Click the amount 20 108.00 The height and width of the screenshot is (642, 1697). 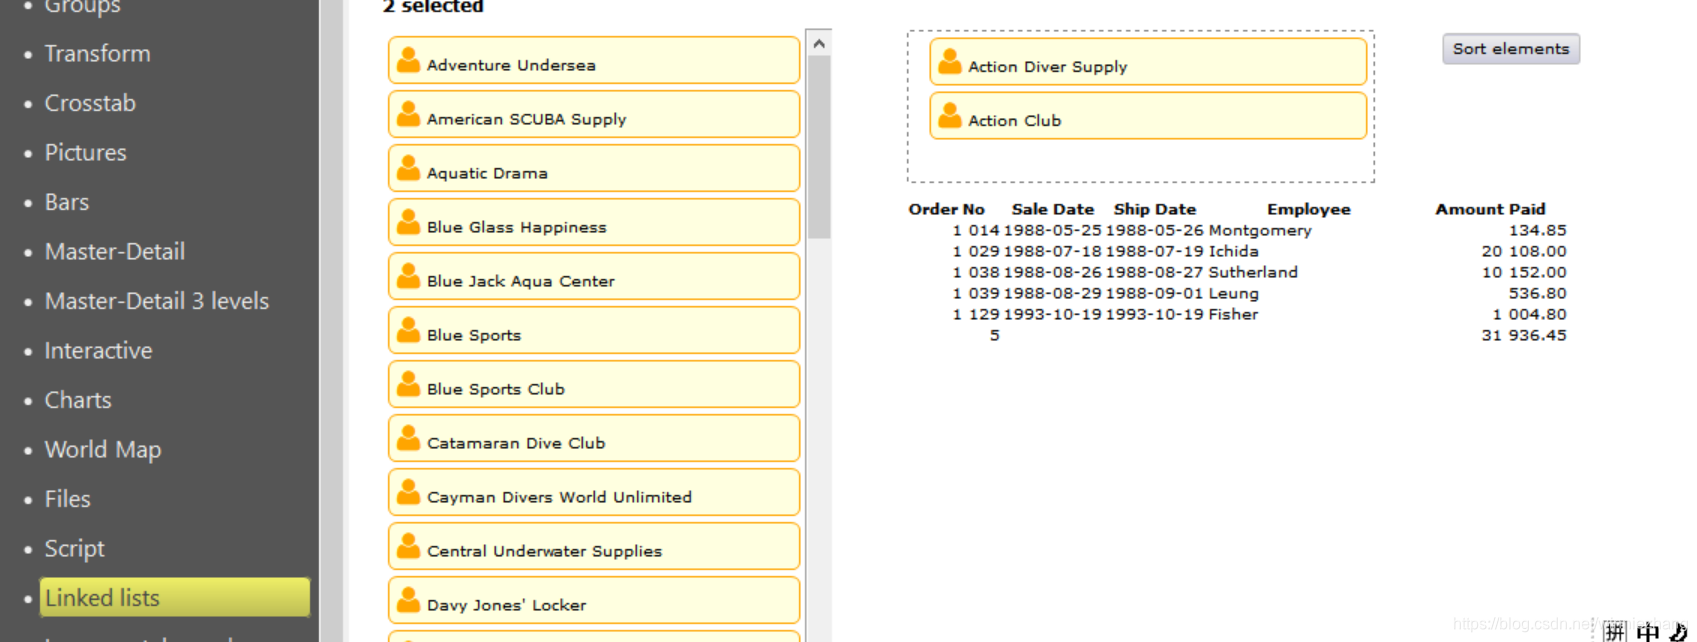point(1524,251)
